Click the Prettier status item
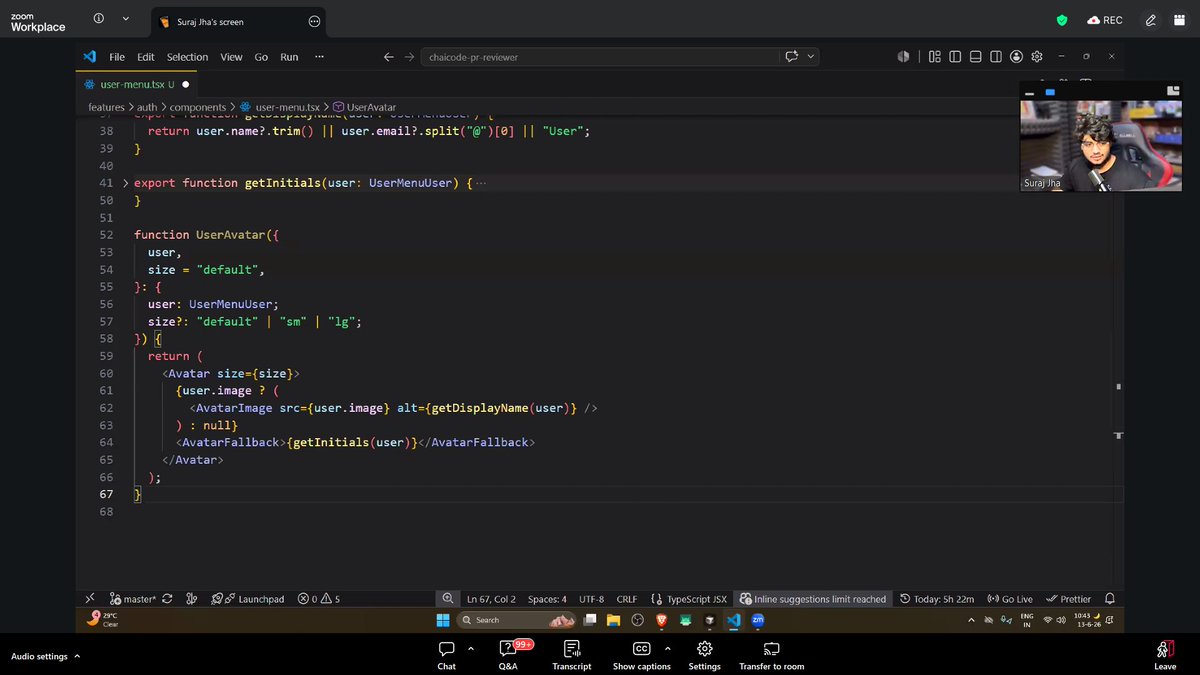The height and width of the screenshot is (675, 1200). tap(1069, 599)
